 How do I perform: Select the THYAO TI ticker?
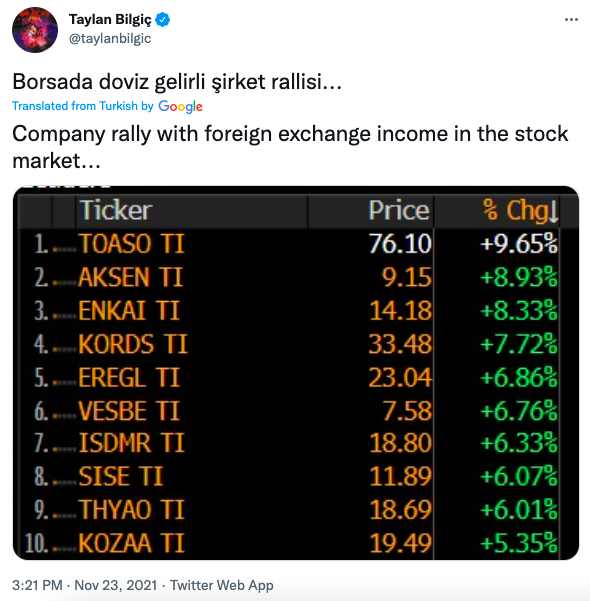pos(131,510)
